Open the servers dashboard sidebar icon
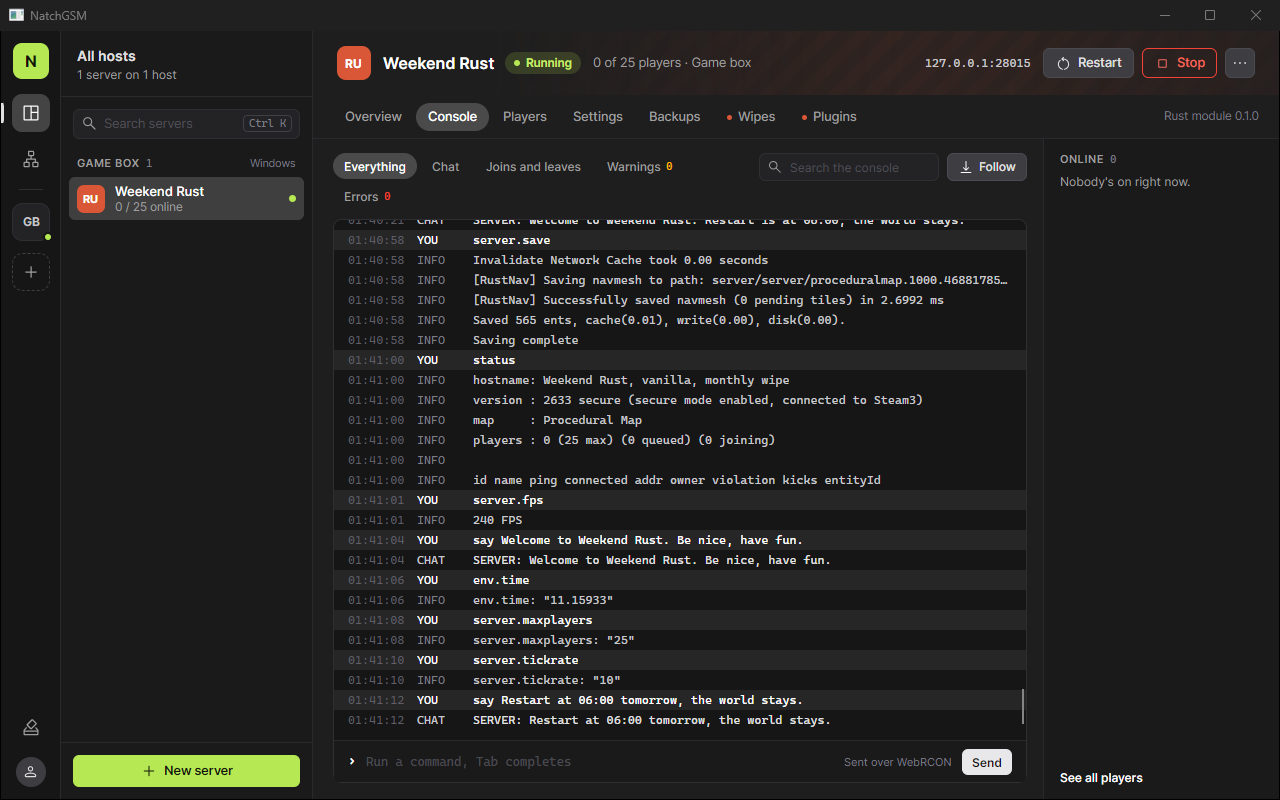Screen dimensions: 1280x800 pos(31,113)
